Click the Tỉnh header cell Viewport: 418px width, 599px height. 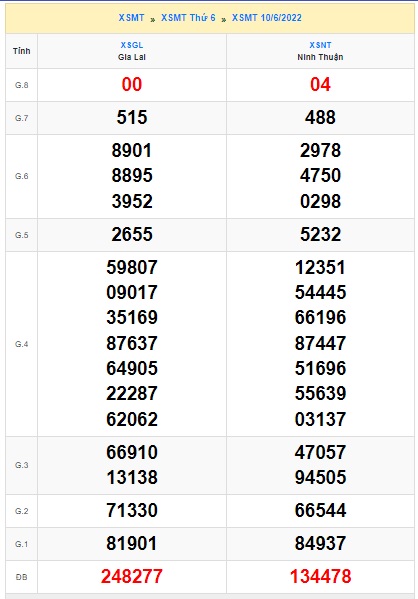21,51
